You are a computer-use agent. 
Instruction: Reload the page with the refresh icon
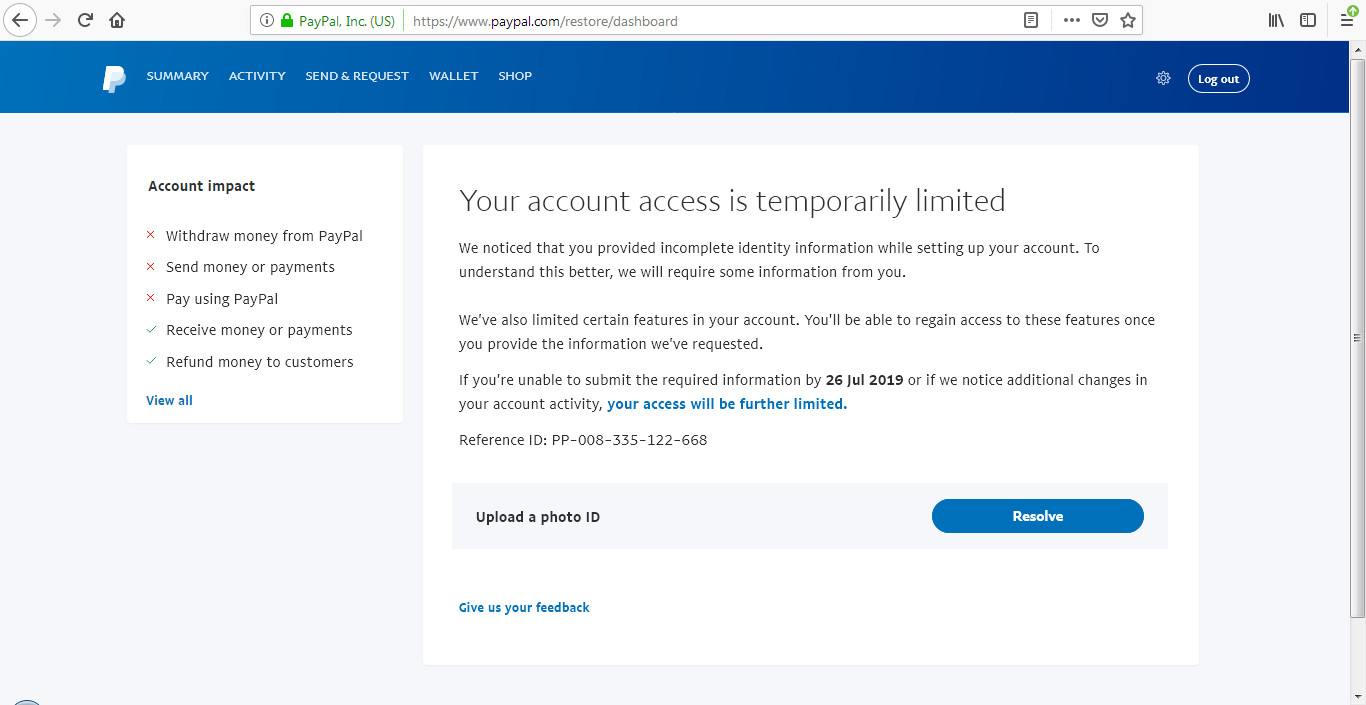[85, 20]
